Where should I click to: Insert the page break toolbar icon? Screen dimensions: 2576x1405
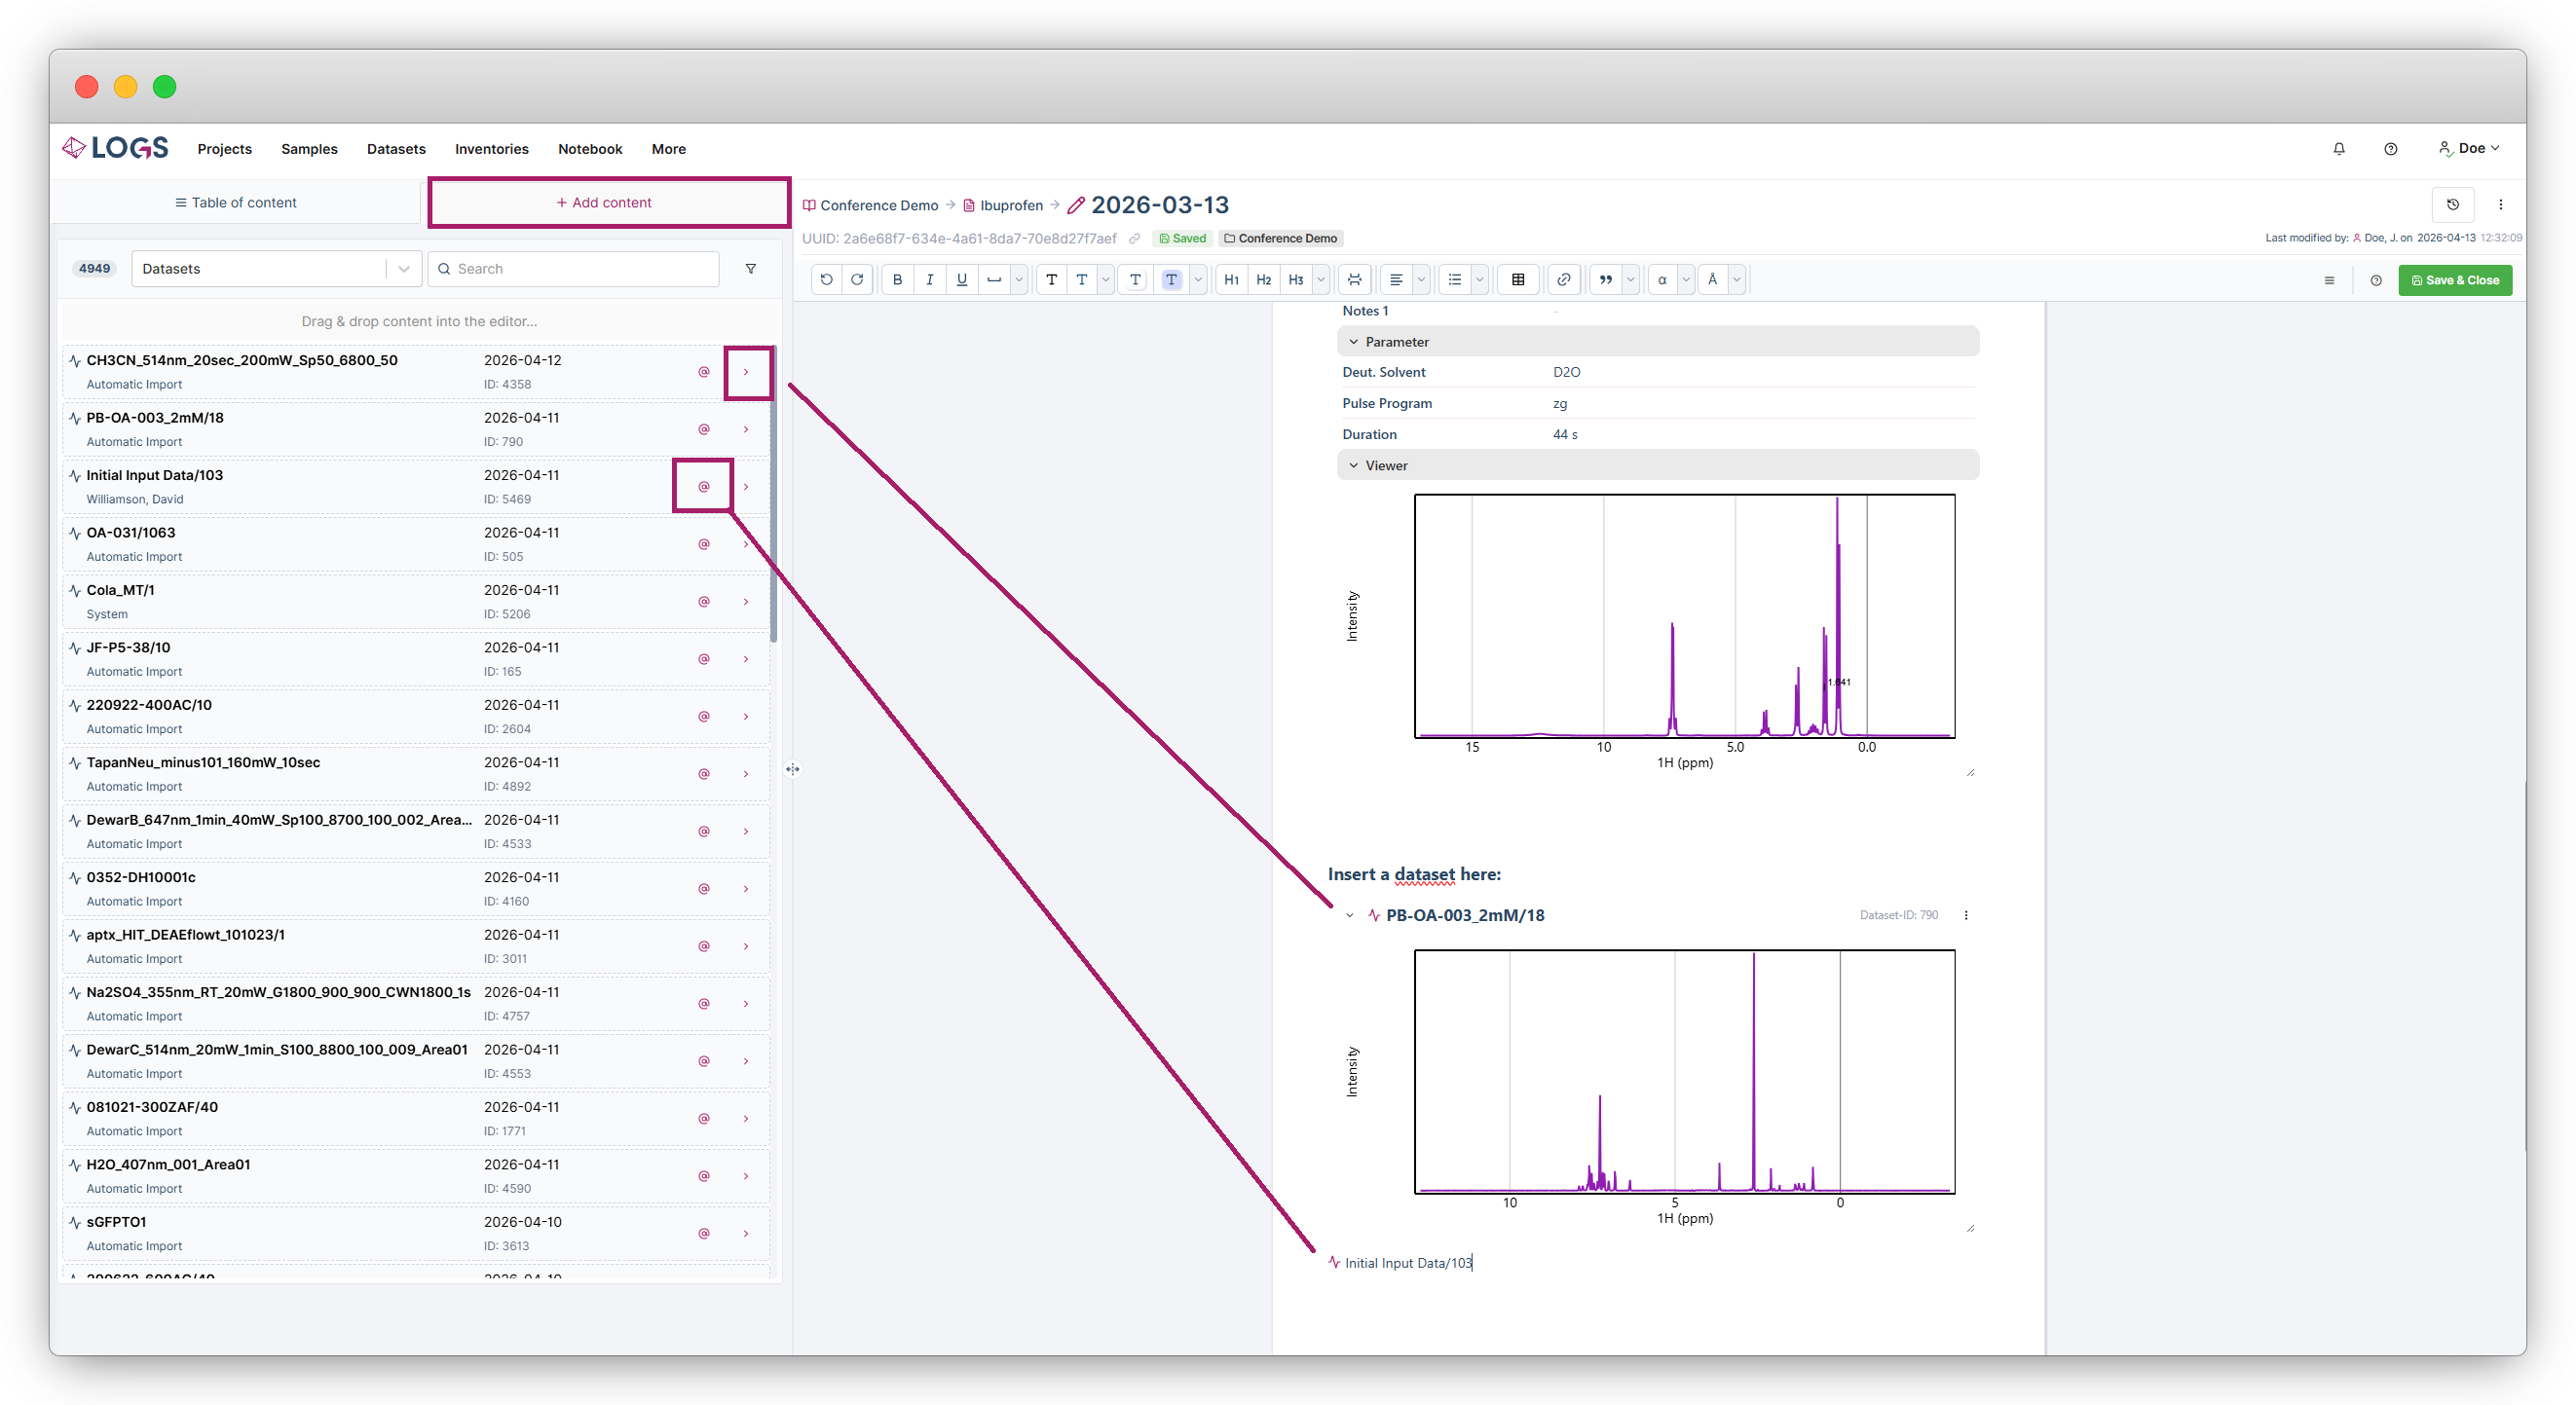point(1354,280)
